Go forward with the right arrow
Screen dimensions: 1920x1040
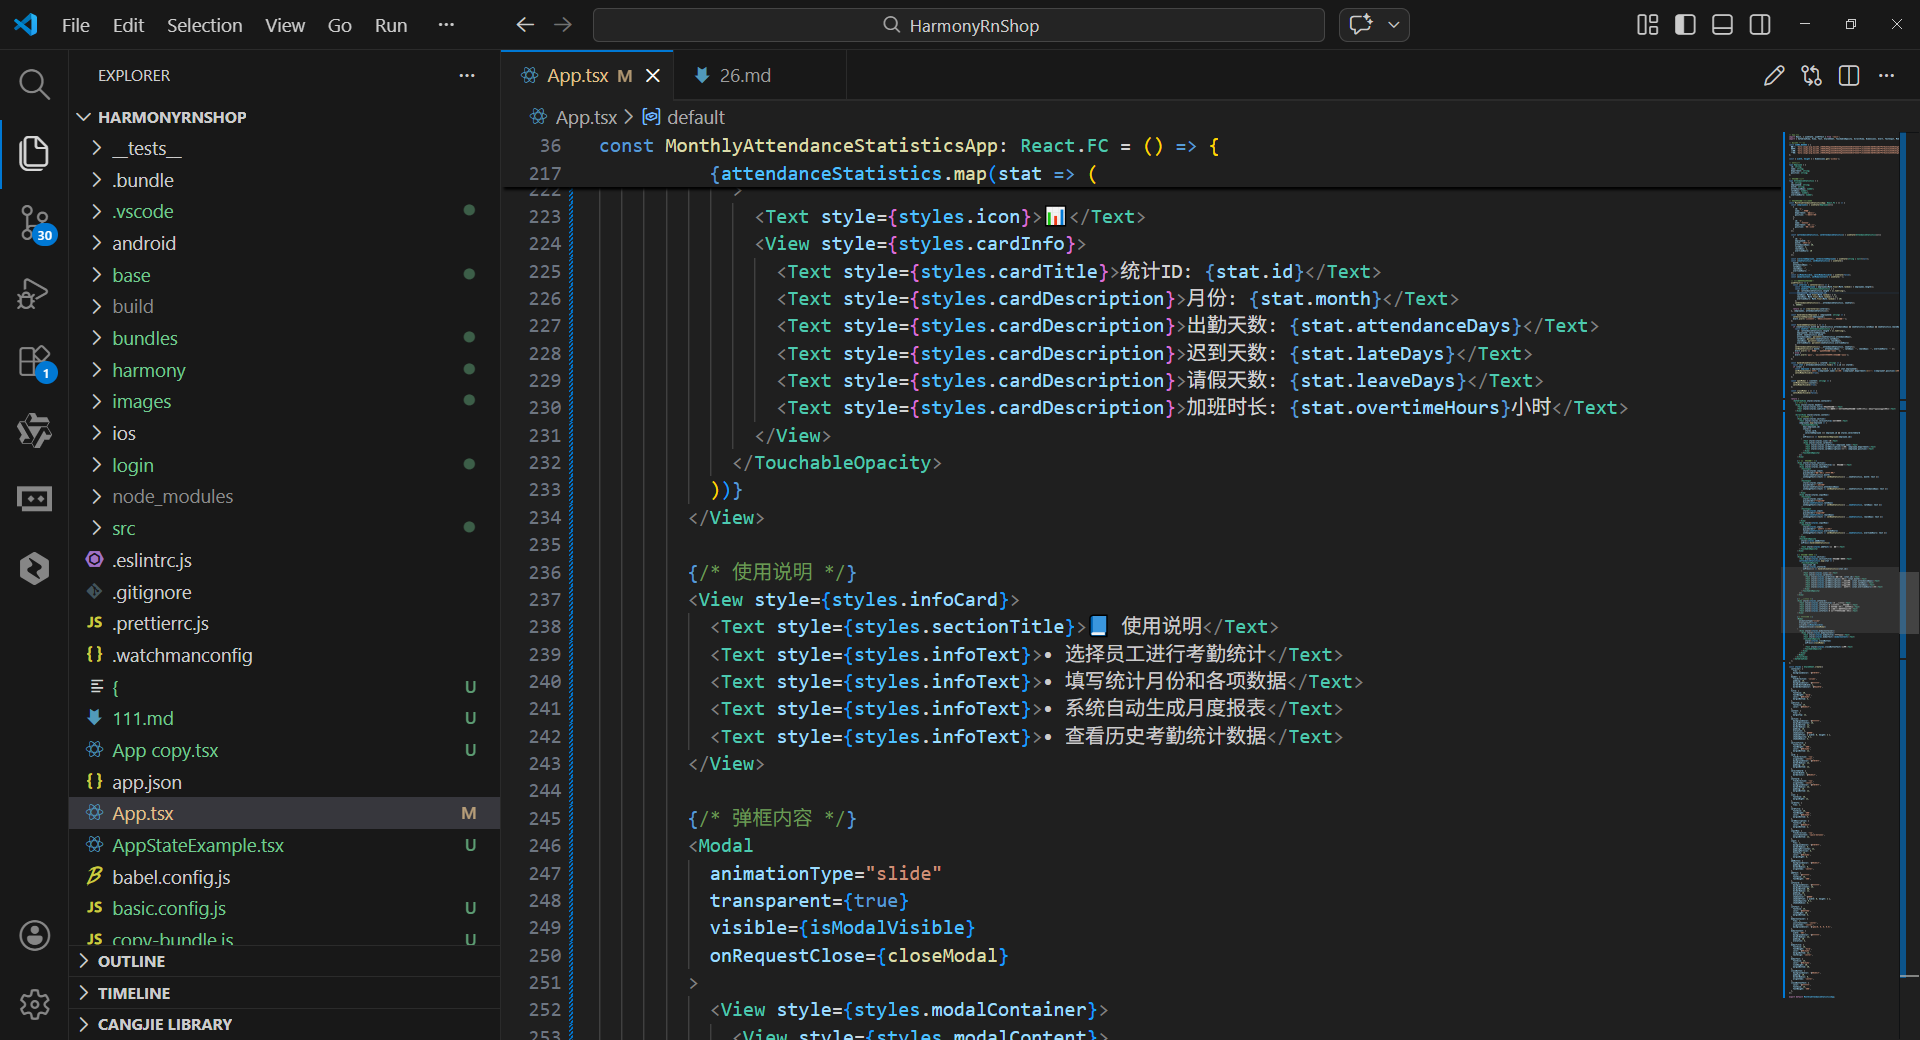click(563, 25)
